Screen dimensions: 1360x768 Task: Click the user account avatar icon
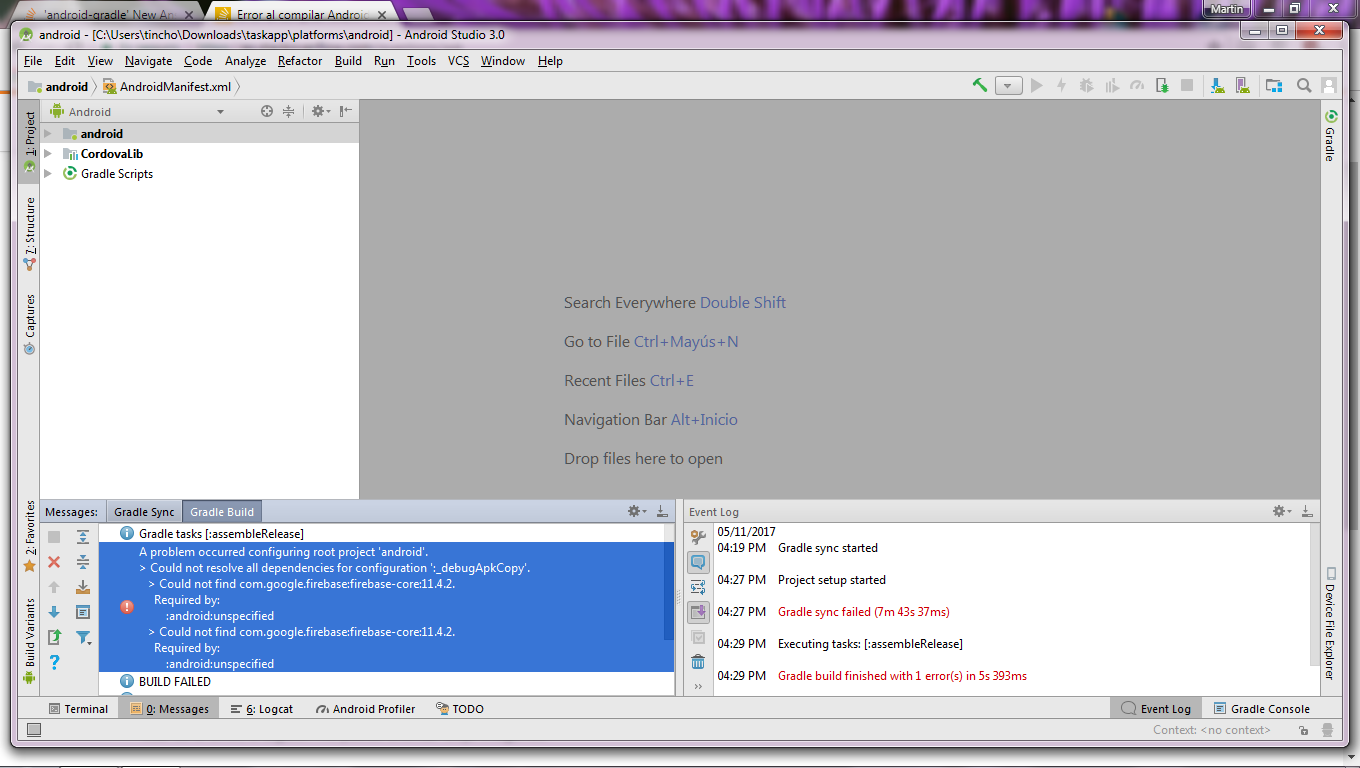click(x=1329, y=86)
